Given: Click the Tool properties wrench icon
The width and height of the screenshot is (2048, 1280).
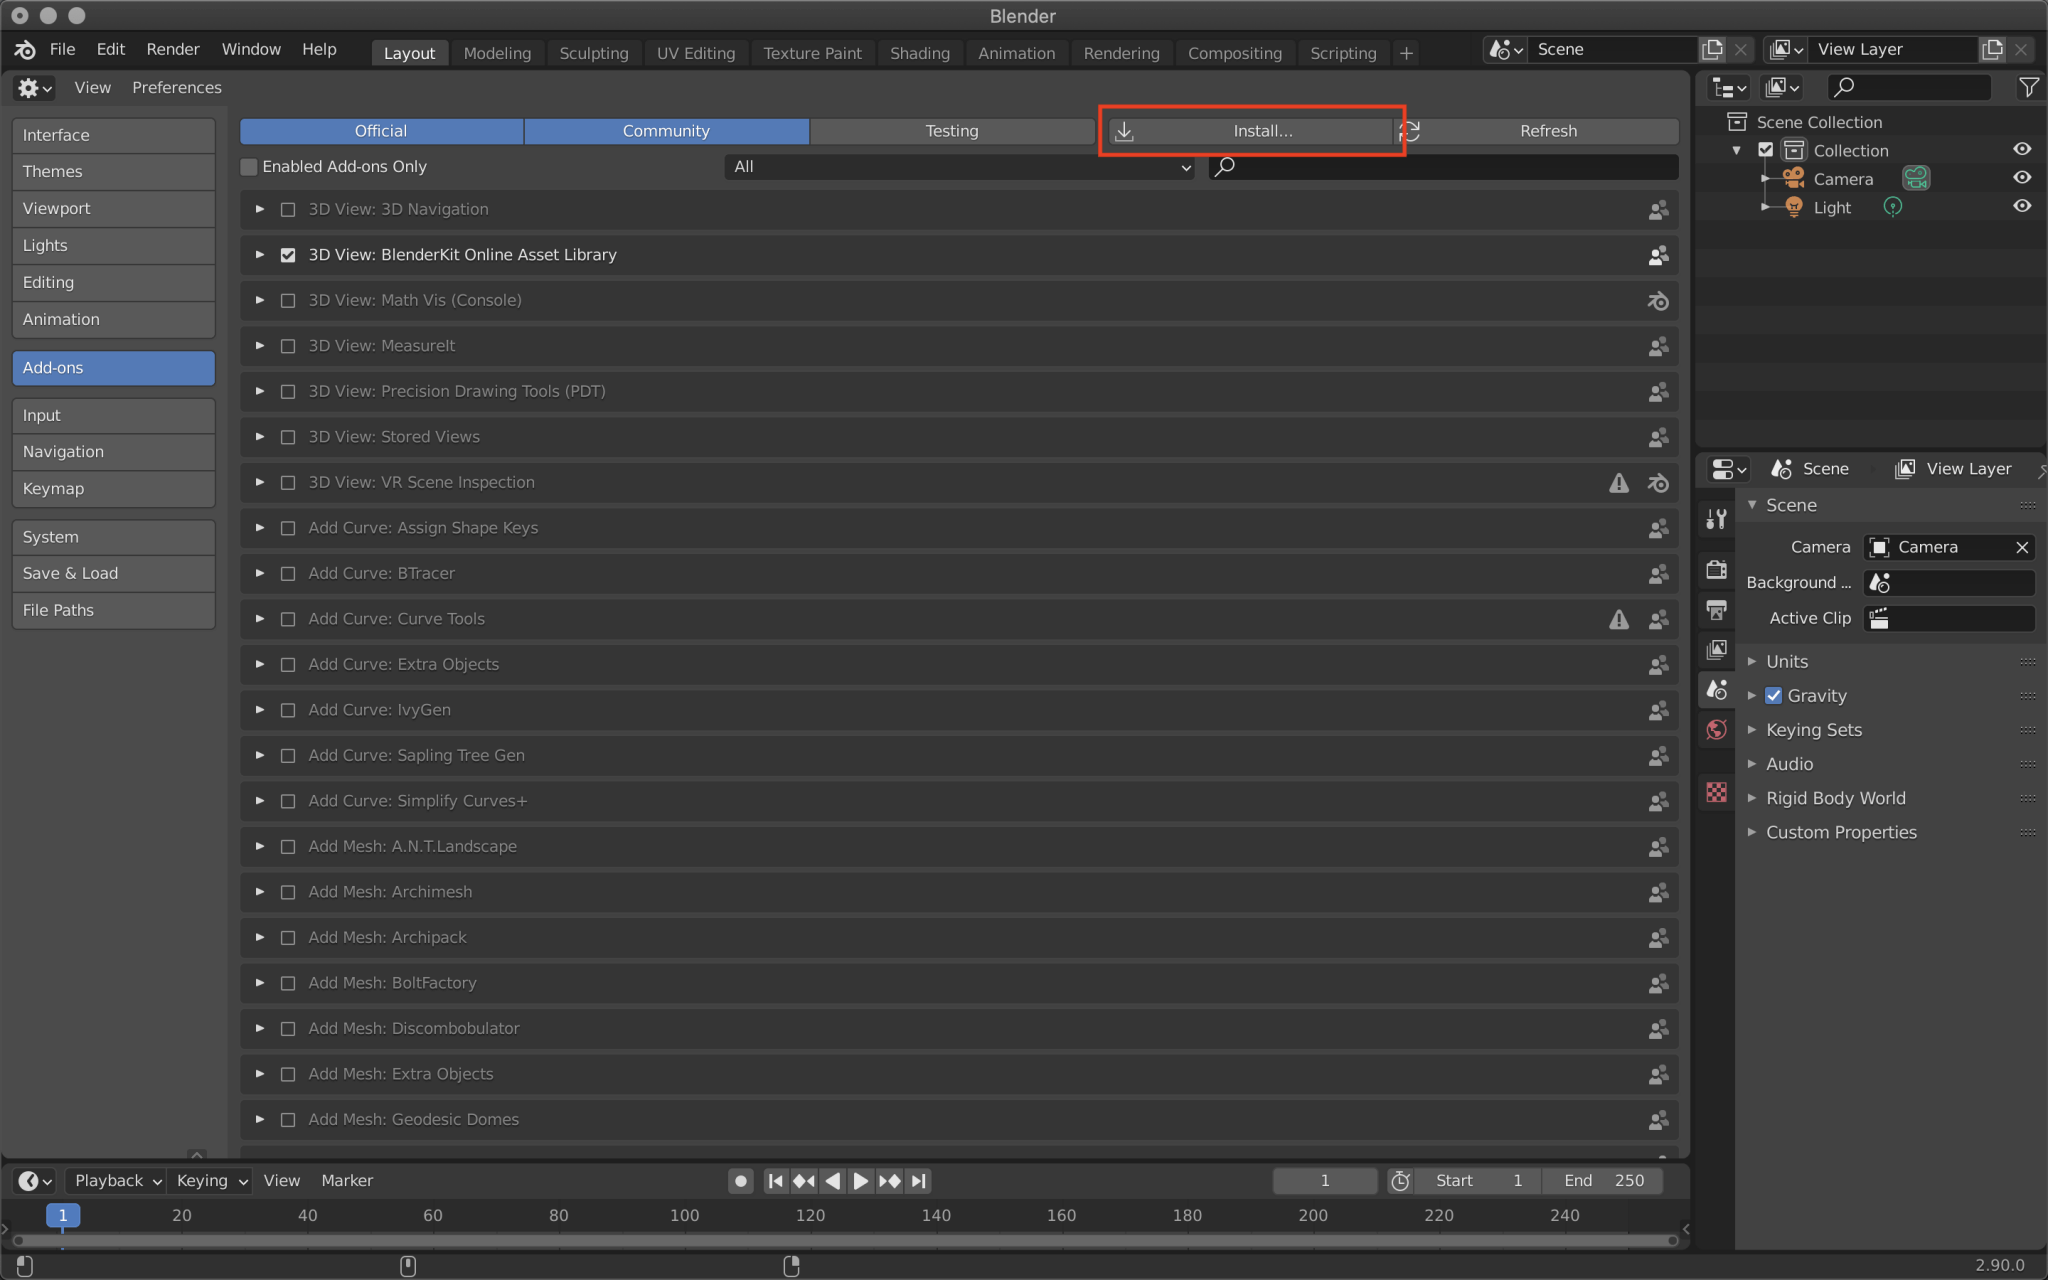Looking at the screenshot, I should click(1716, 518).
